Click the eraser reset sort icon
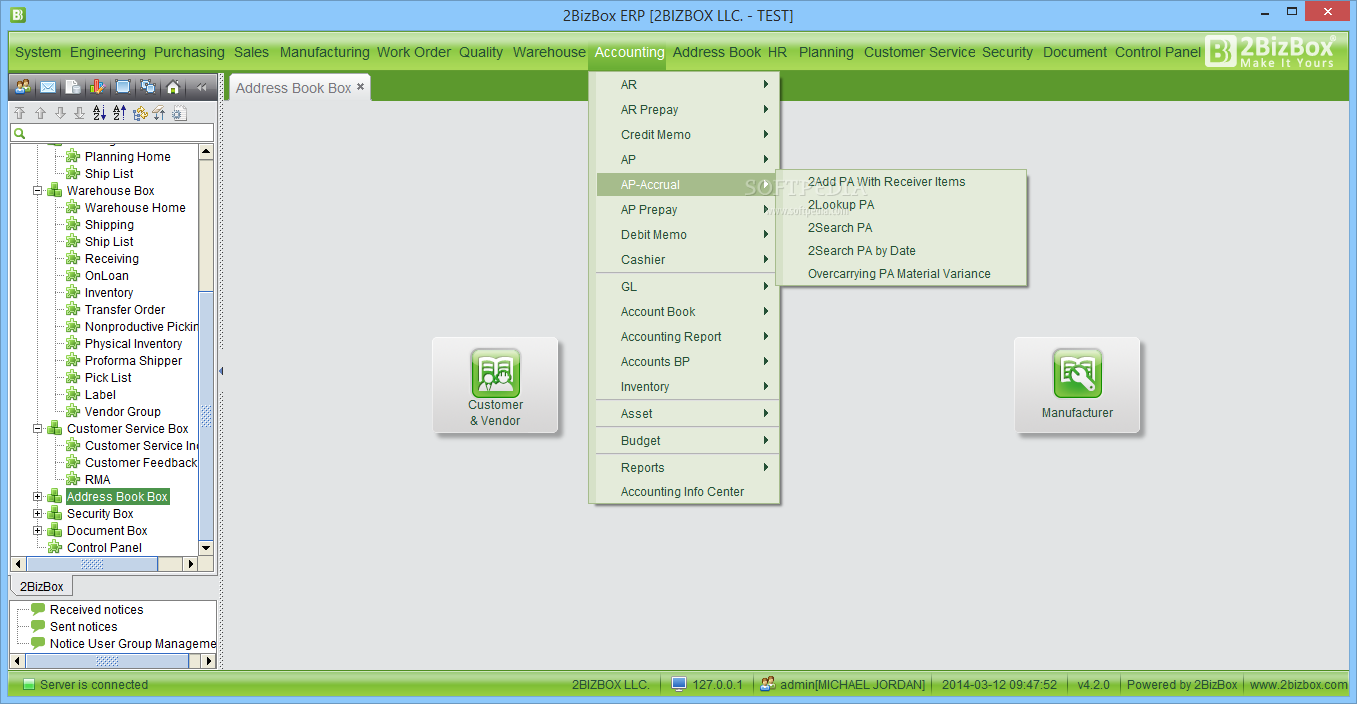This screenshot has height=704, width=1357. tap(158, 113)
